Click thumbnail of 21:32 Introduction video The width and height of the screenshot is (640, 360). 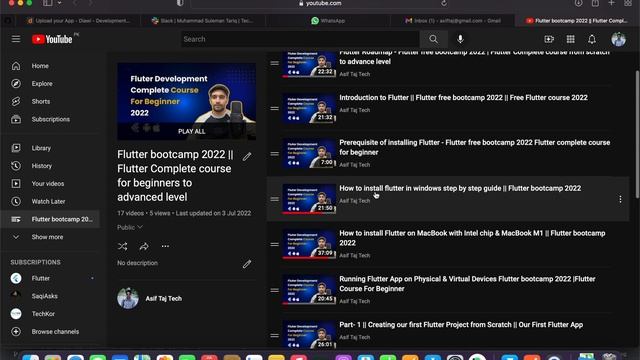click(309, 108)
